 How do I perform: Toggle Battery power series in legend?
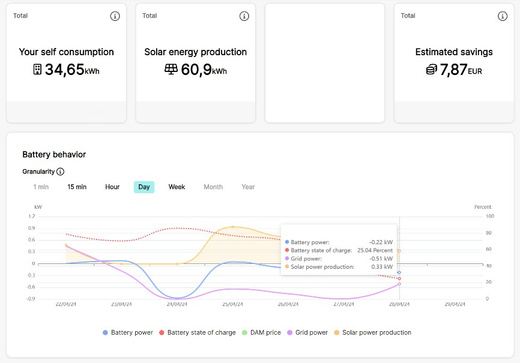(128, 333)
